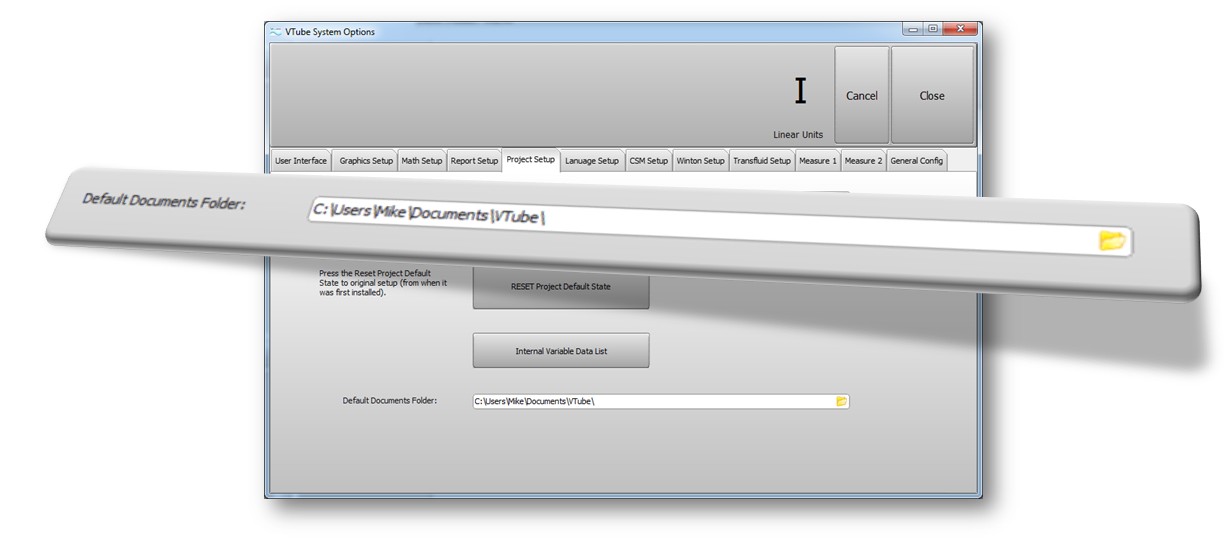
Task: Show the Winton Setup tab
Action: tap(700, 161)
